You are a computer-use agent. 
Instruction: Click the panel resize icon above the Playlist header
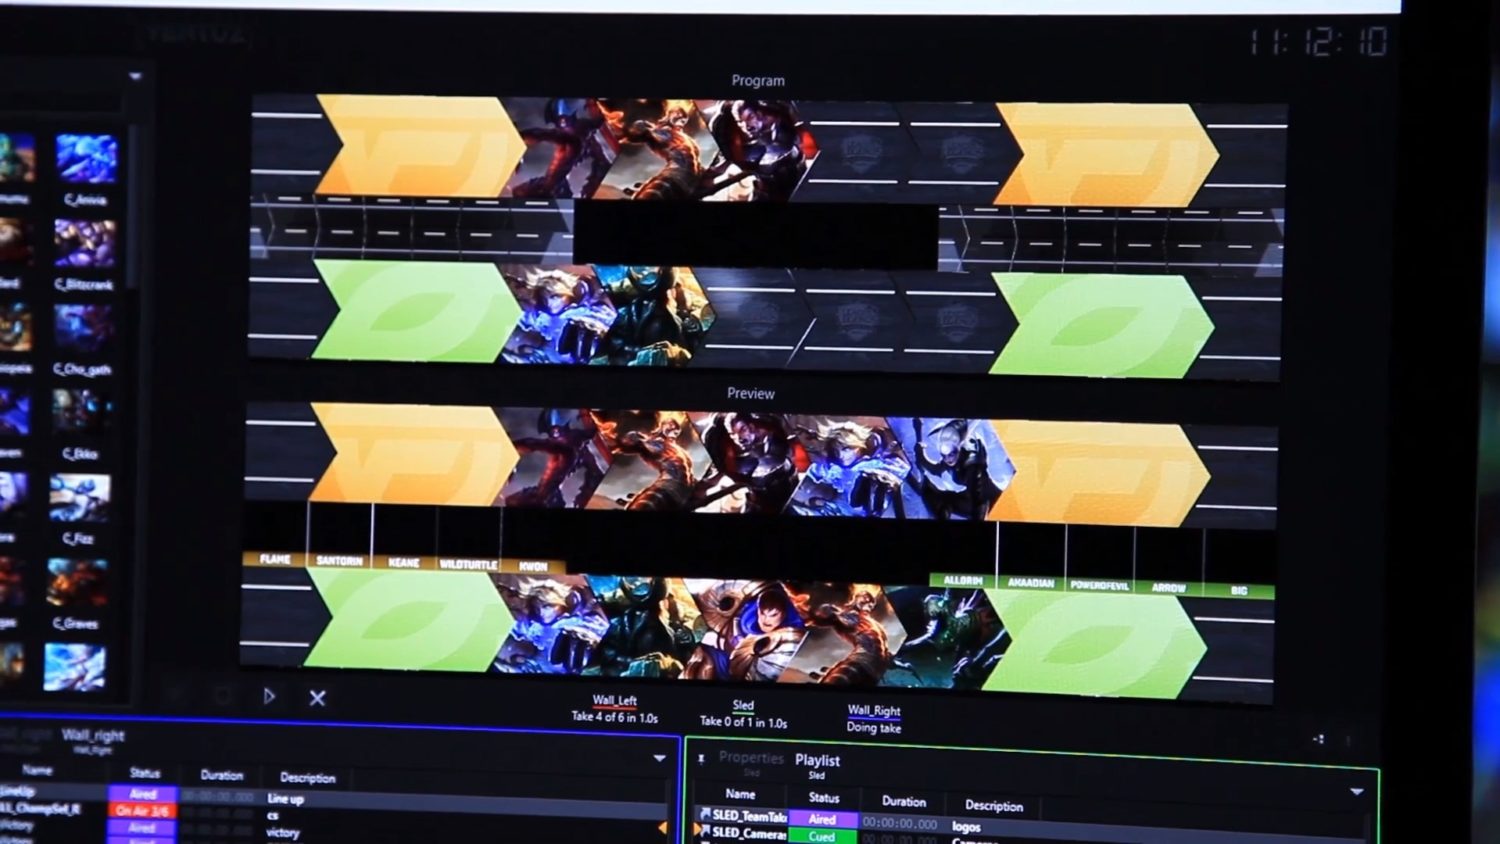(x=1319, y=739)
